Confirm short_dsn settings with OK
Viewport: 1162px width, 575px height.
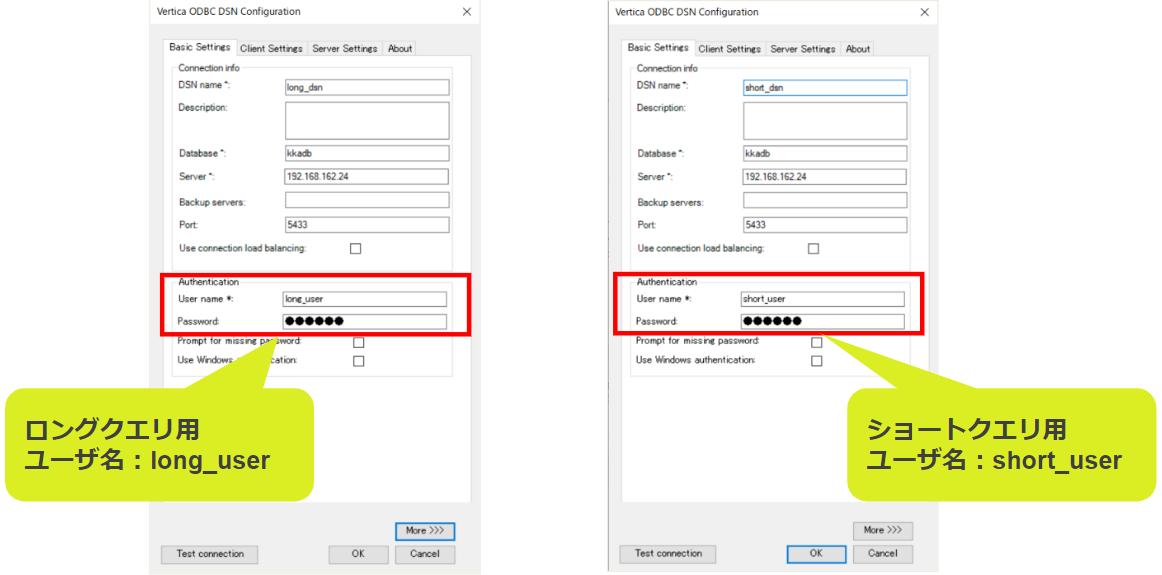(816, 554)
